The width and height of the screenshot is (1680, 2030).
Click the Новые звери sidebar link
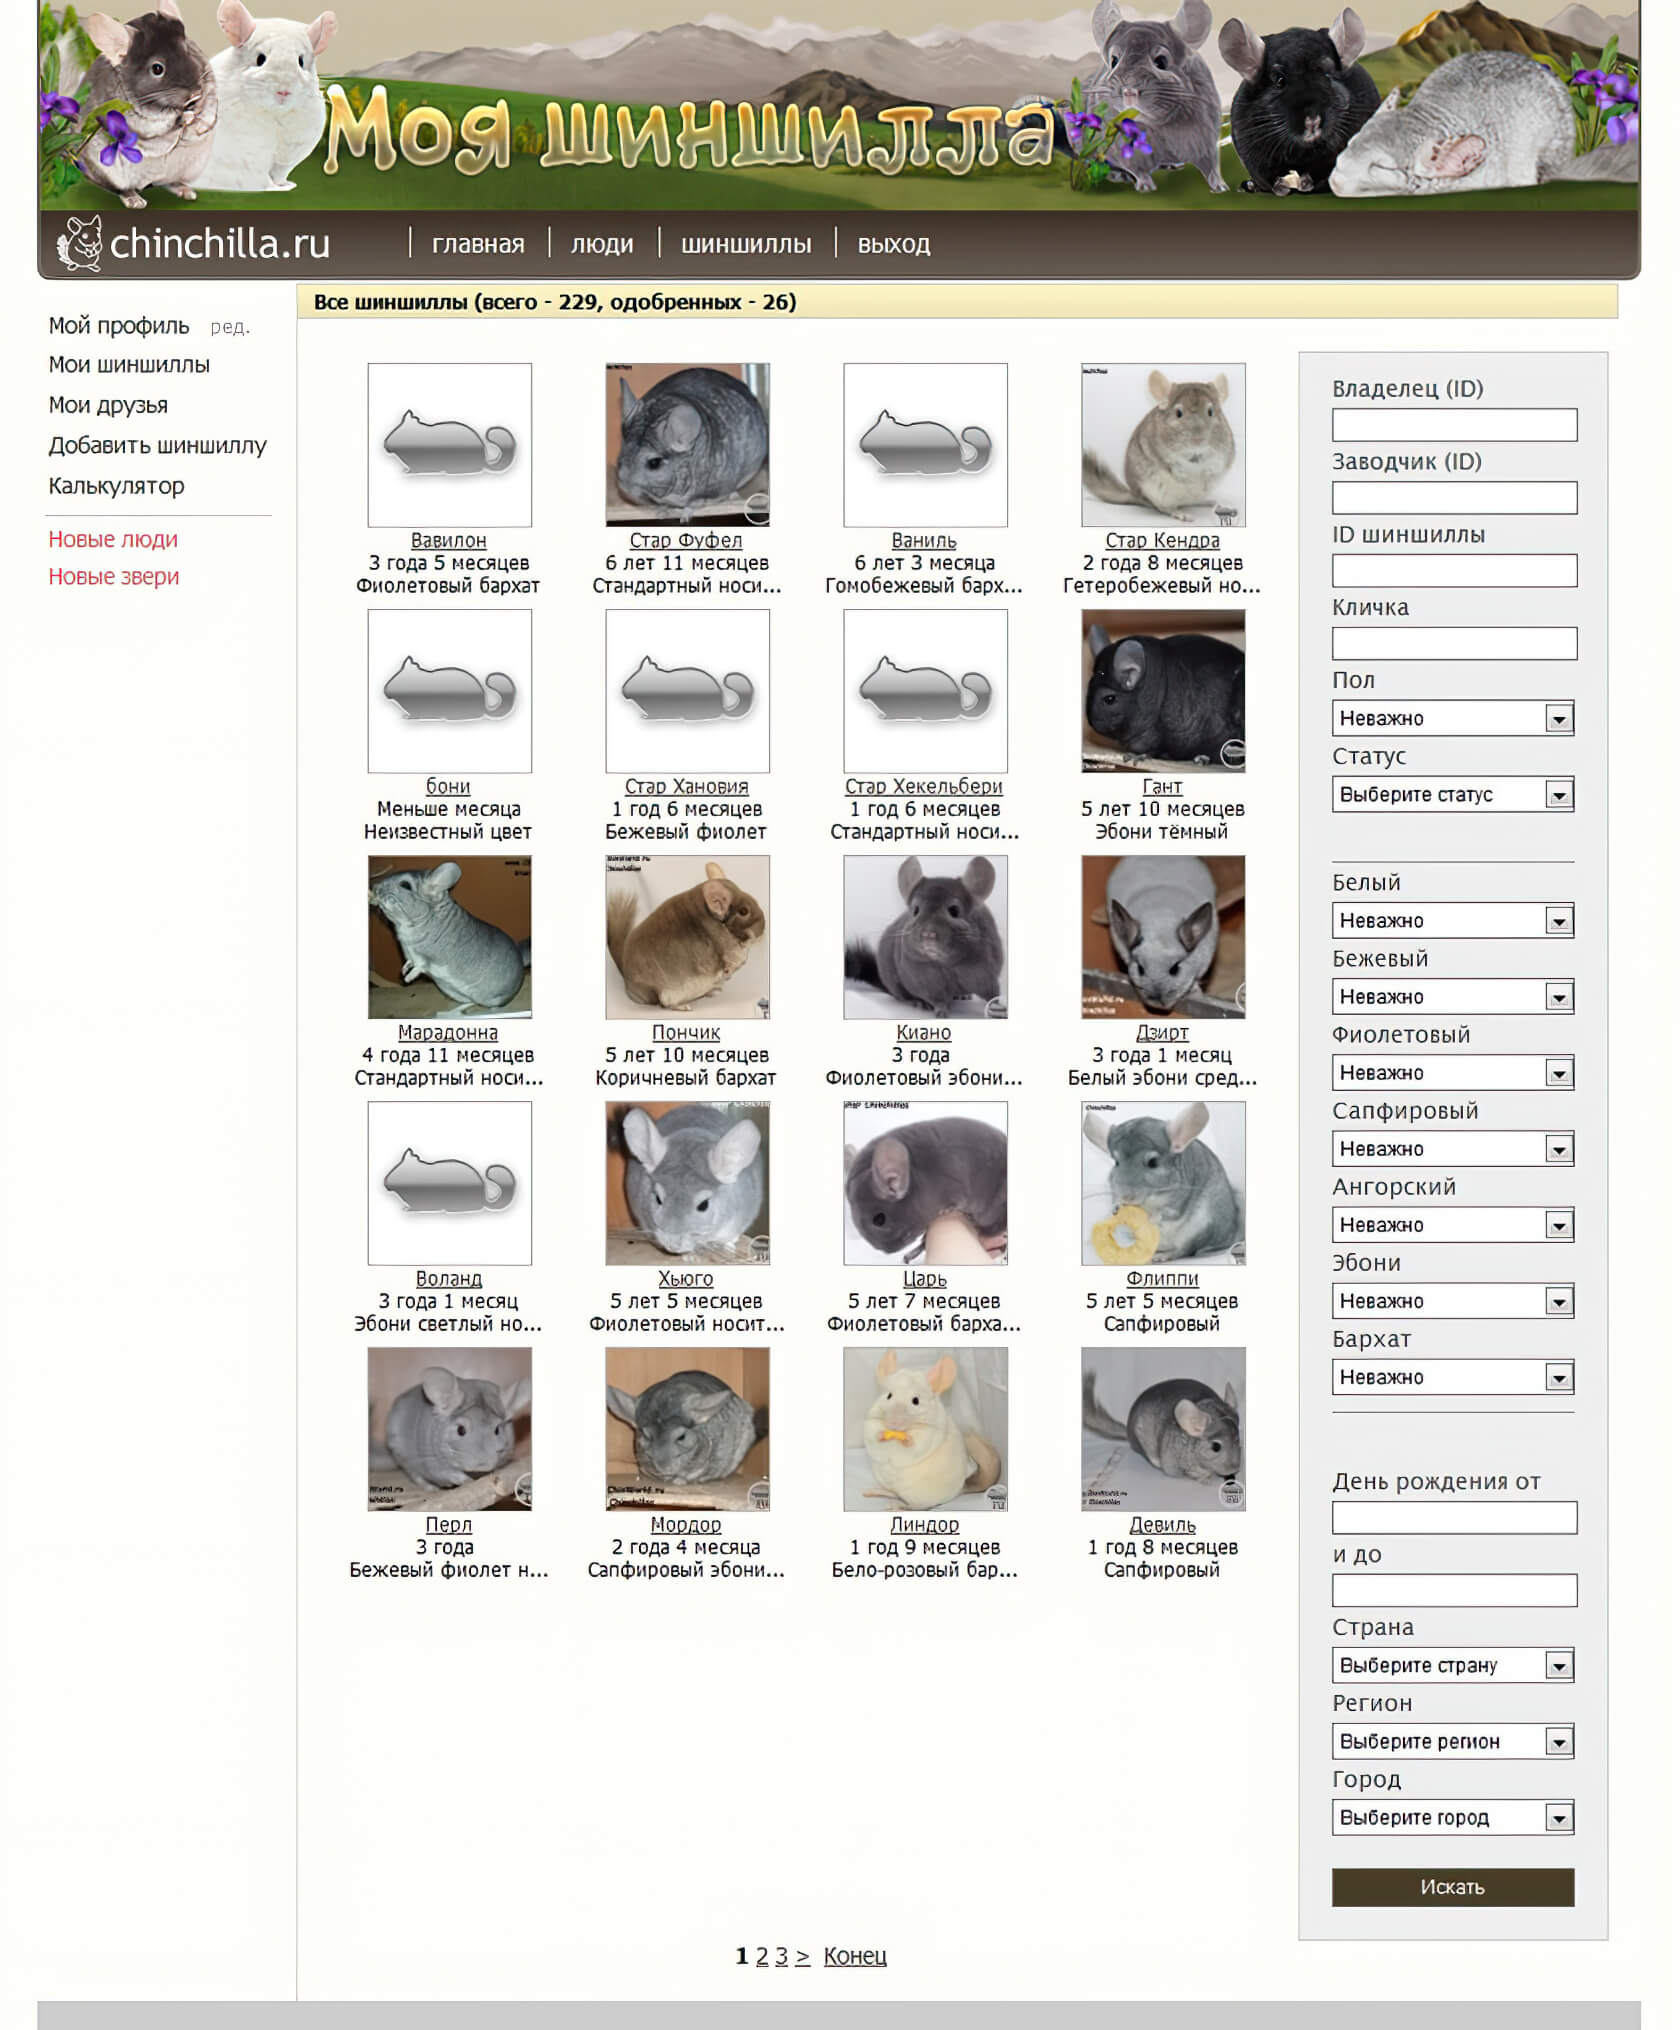coord(114,577)
